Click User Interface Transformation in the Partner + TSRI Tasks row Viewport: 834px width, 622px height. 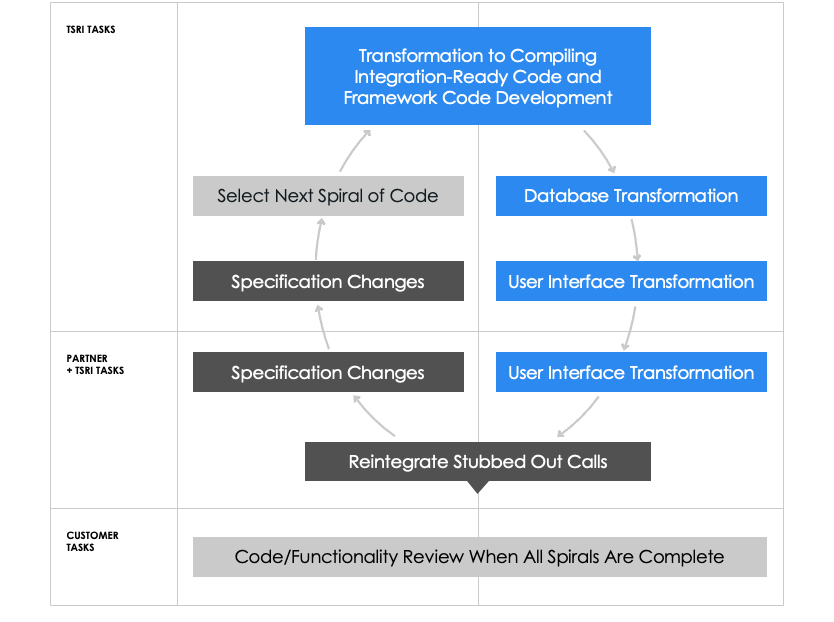[631, 372]
